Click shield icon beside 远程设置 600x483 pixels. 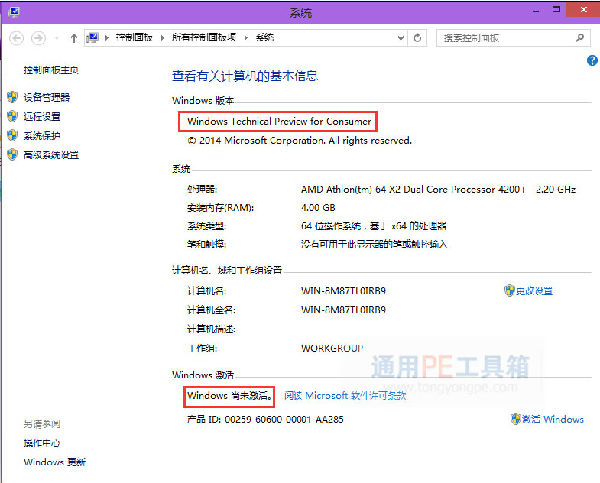(13, 116)
